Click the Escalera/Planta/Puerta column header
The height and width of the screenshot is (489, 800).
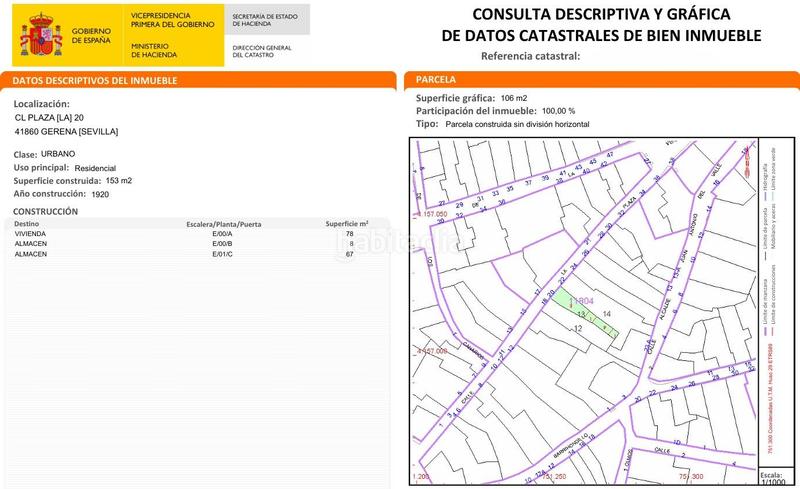[x=223, y=224]
